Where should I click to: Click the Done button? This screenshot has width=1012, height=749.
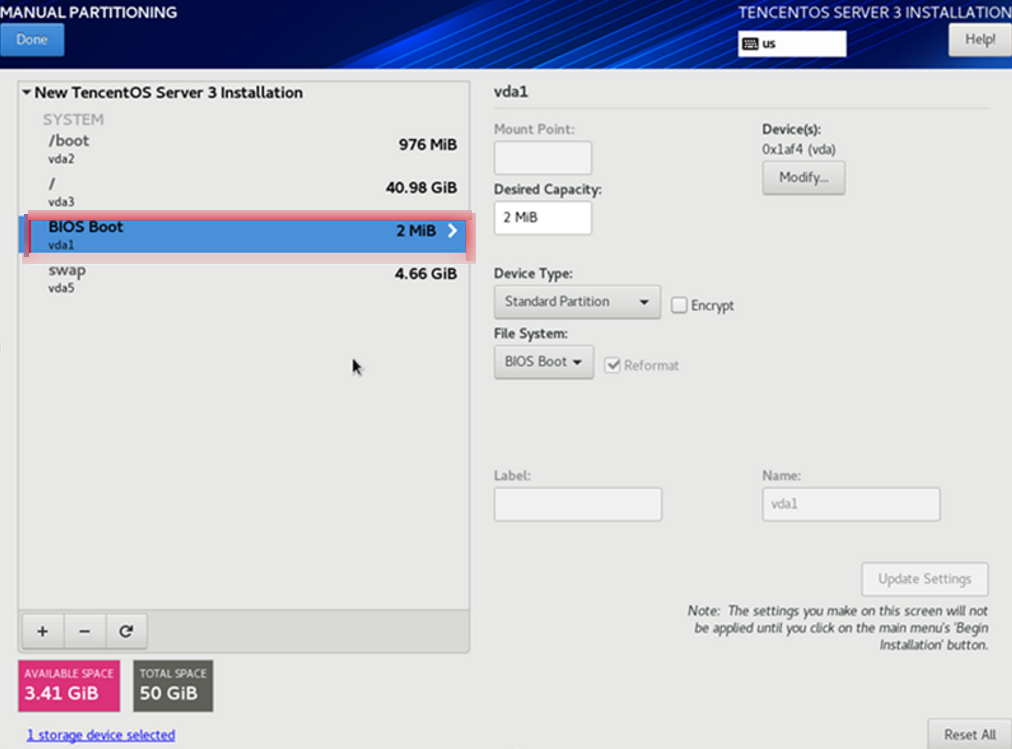coord(32,40)
